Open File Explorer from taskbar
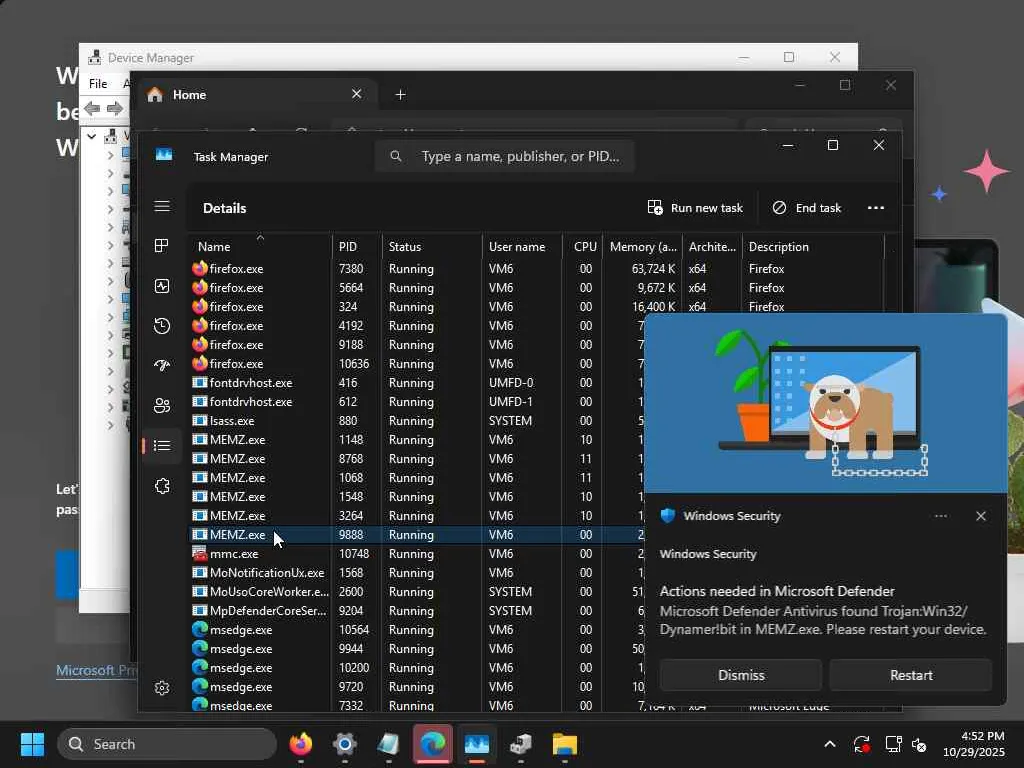 point(565,744)
